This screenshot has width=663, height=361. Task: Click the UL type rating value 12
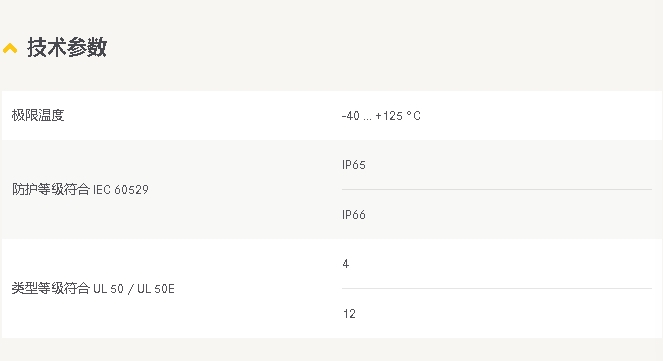click(x=349, y=314)
